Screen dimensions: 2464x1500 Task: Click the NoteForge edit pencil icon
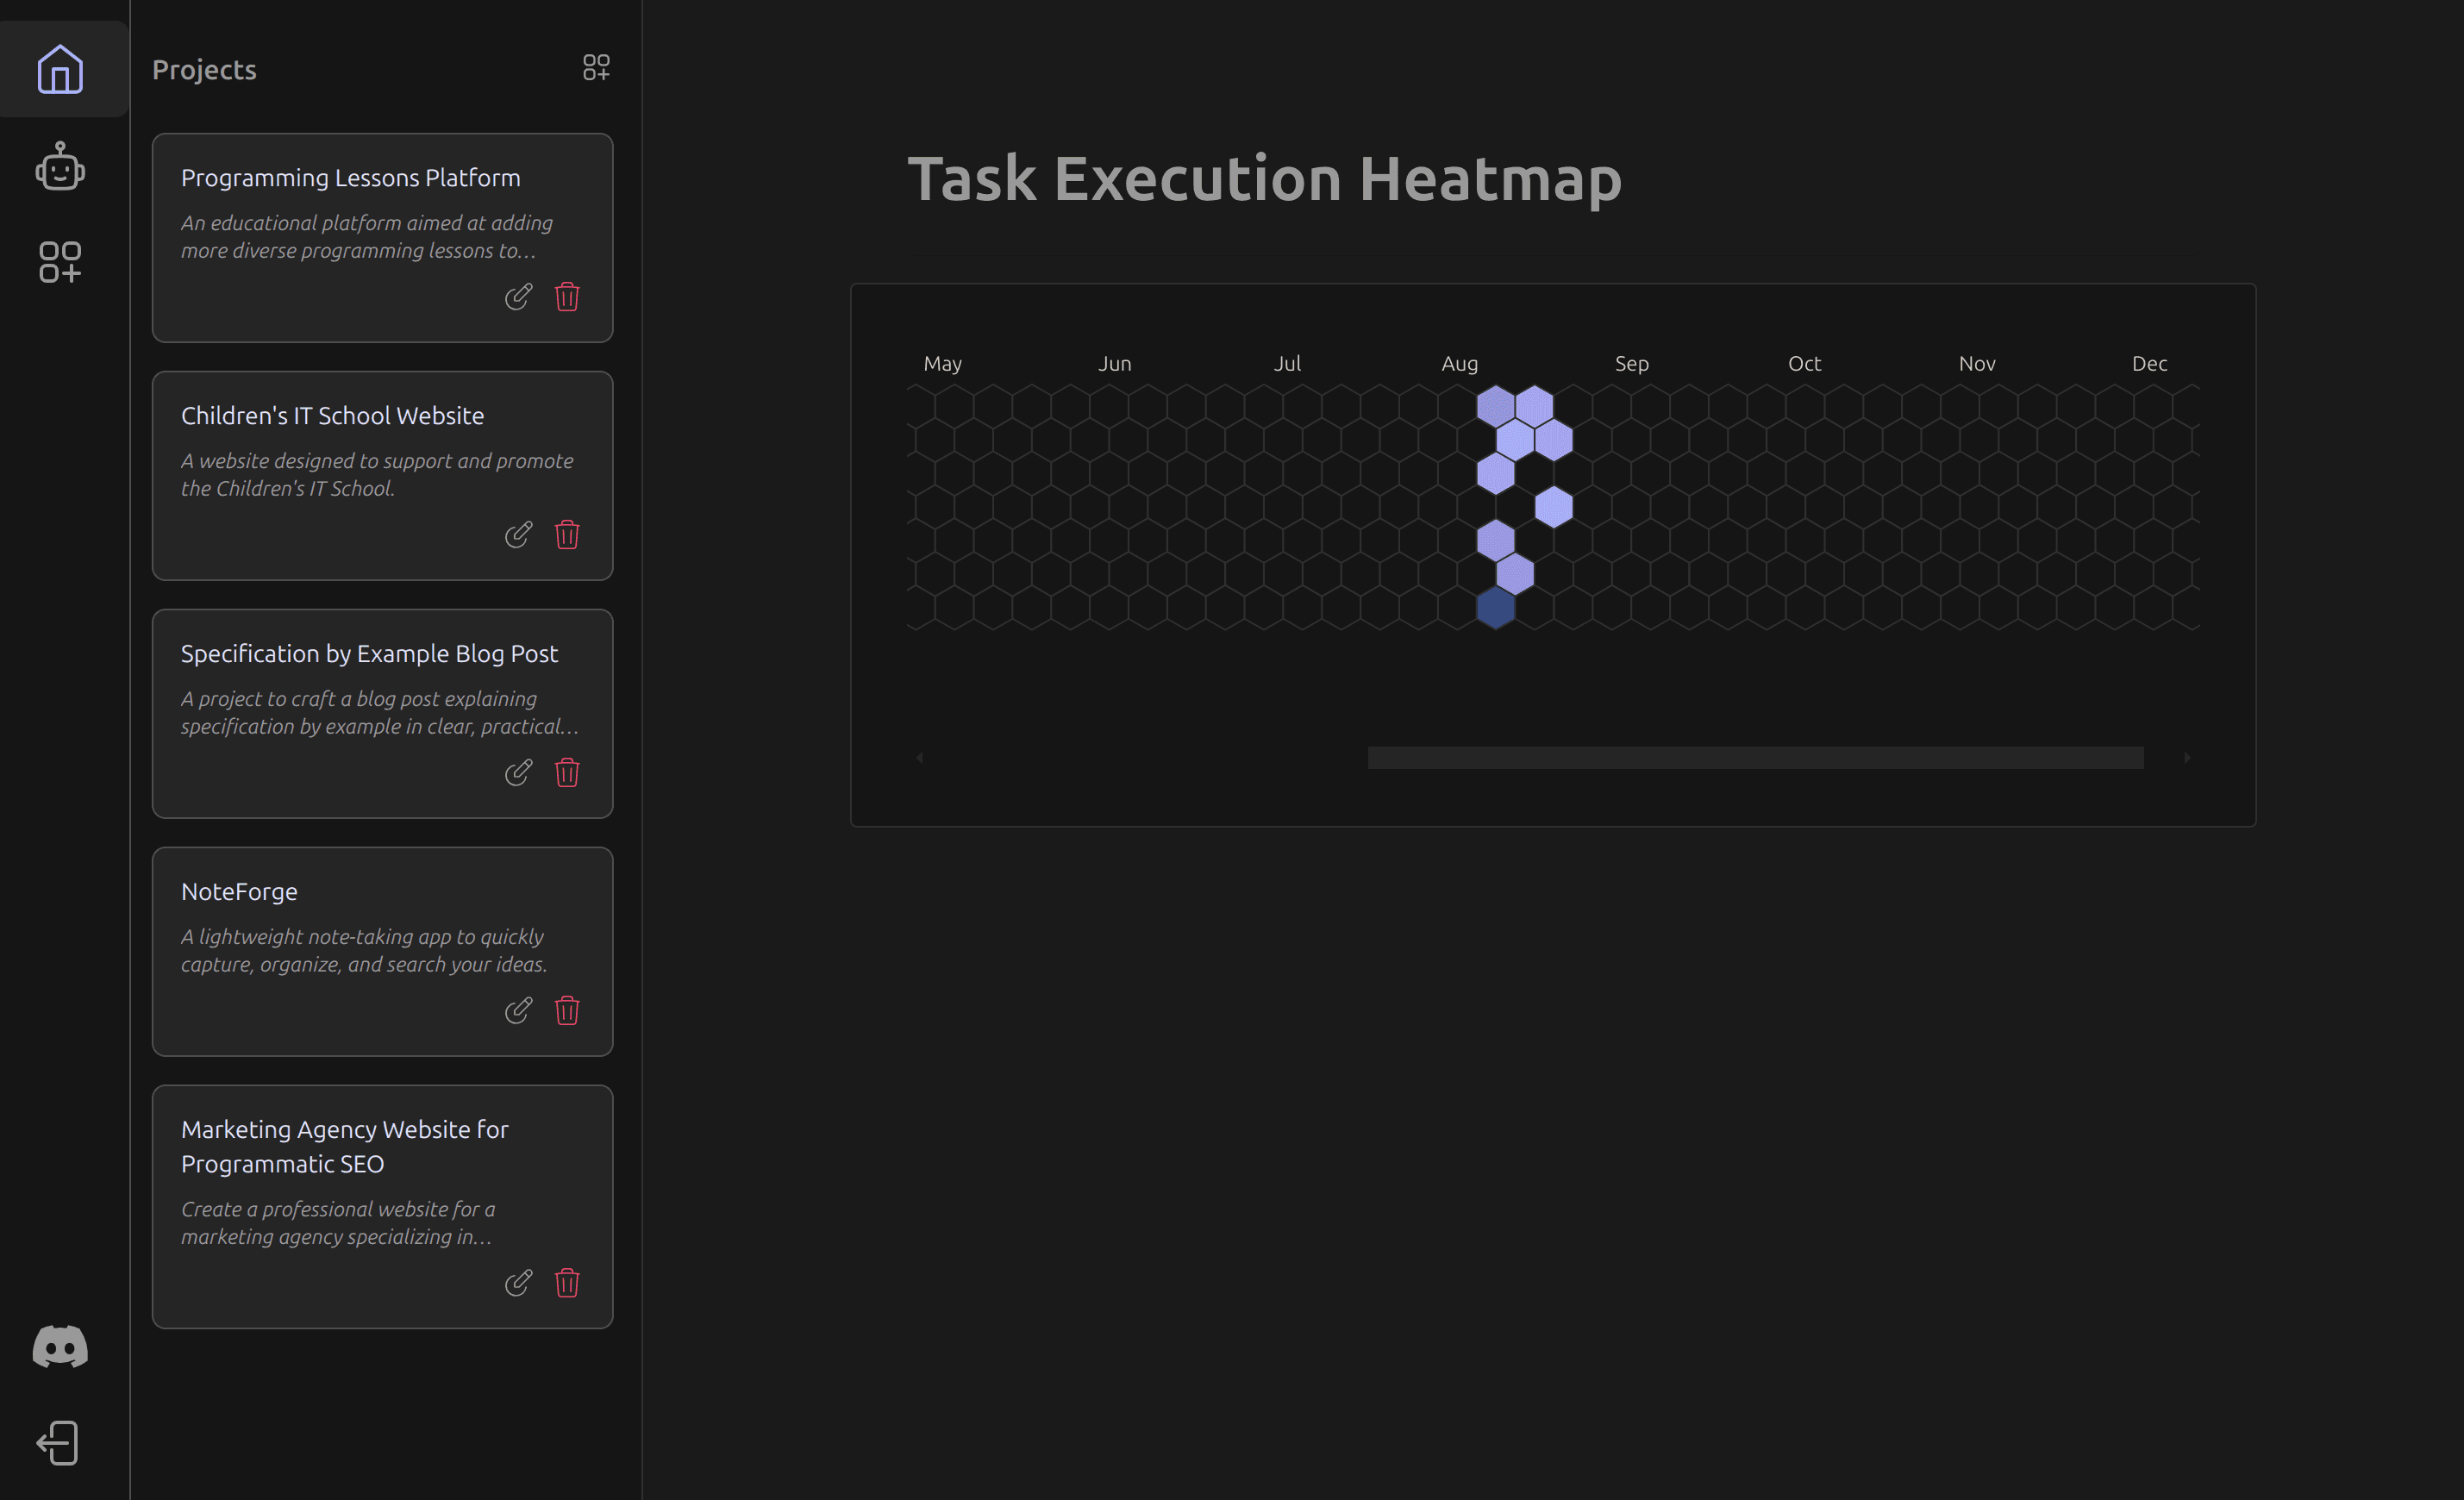coord(518,1011)
